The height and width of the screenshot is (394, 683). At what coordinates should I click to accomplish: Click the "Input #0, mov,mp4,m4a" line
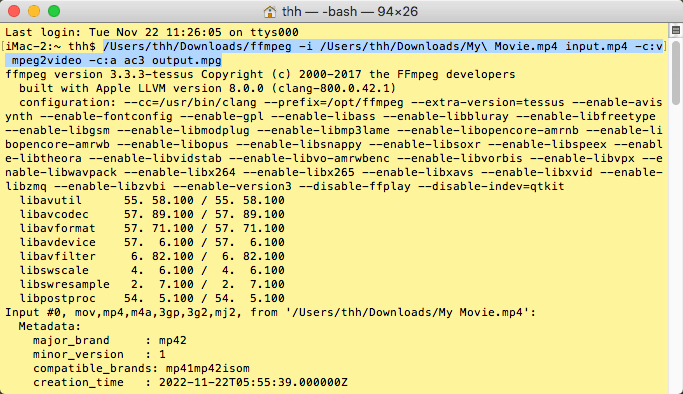tap(270, 312)
